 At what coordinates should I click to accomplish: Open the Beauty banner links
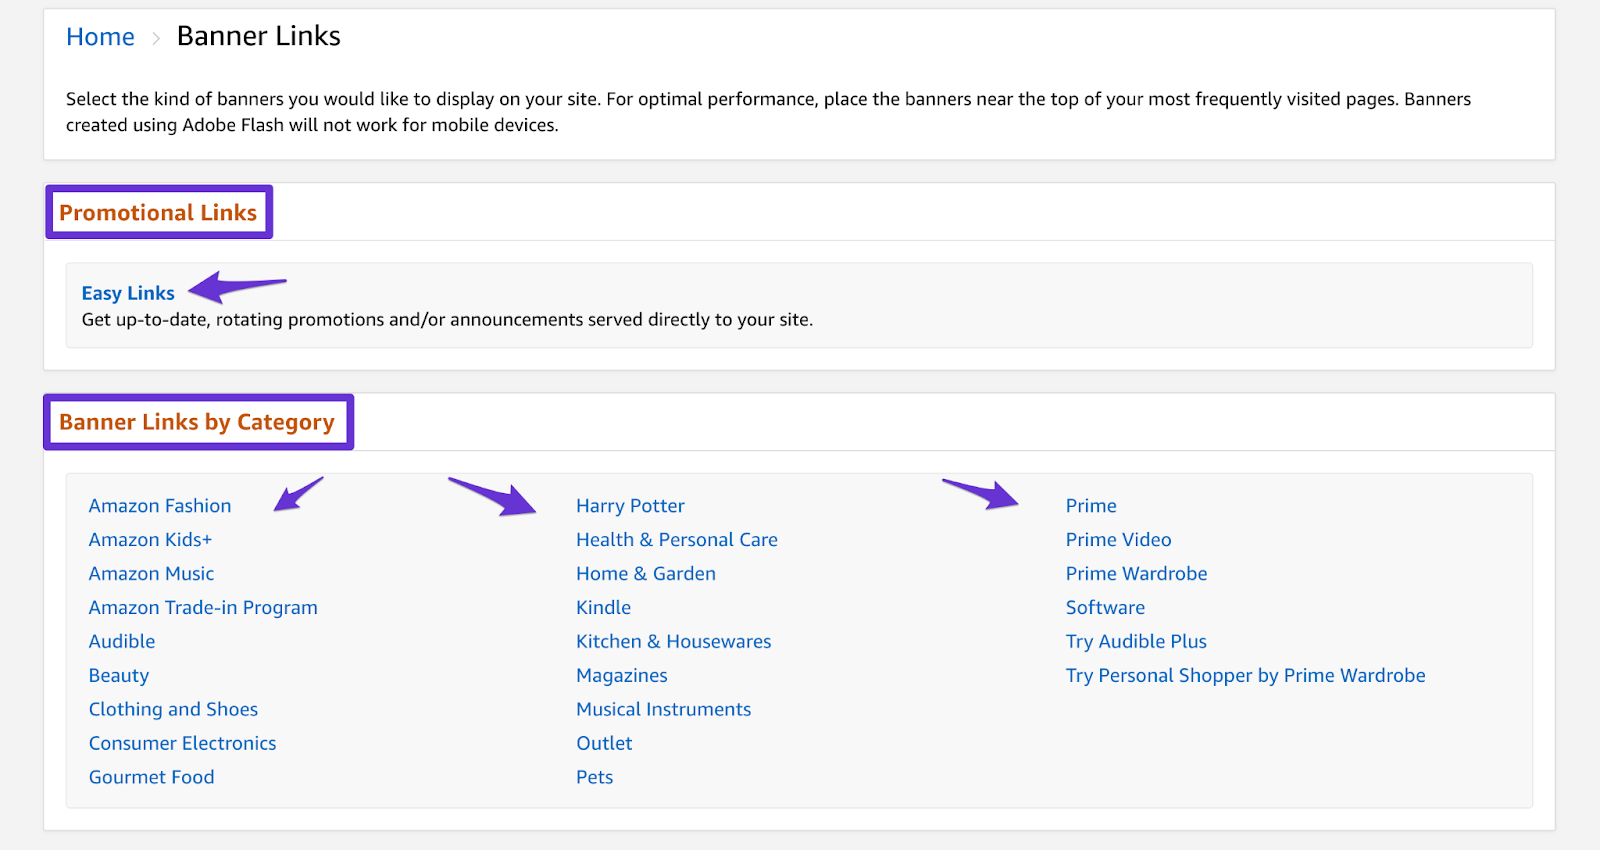point(119,676)
